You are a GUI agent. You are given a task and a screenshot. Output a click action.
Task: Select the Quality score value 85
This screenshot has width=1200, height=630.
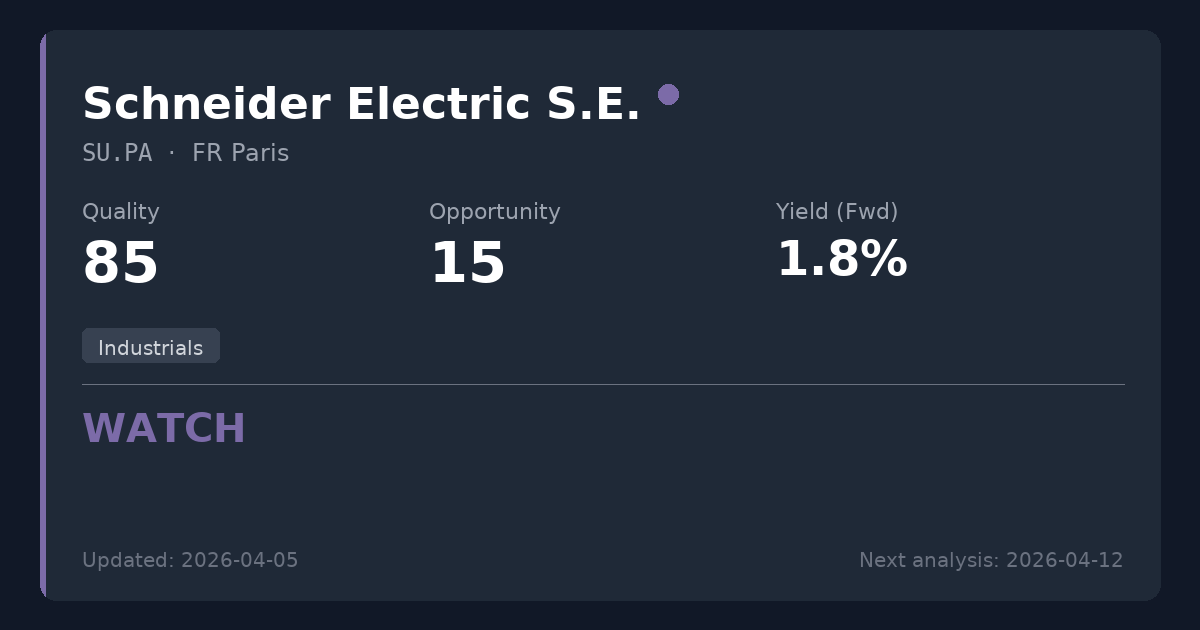(121, 264)
